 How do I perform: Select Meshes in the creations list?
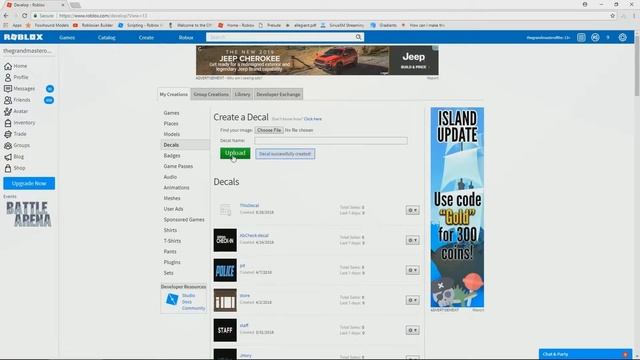172,198
